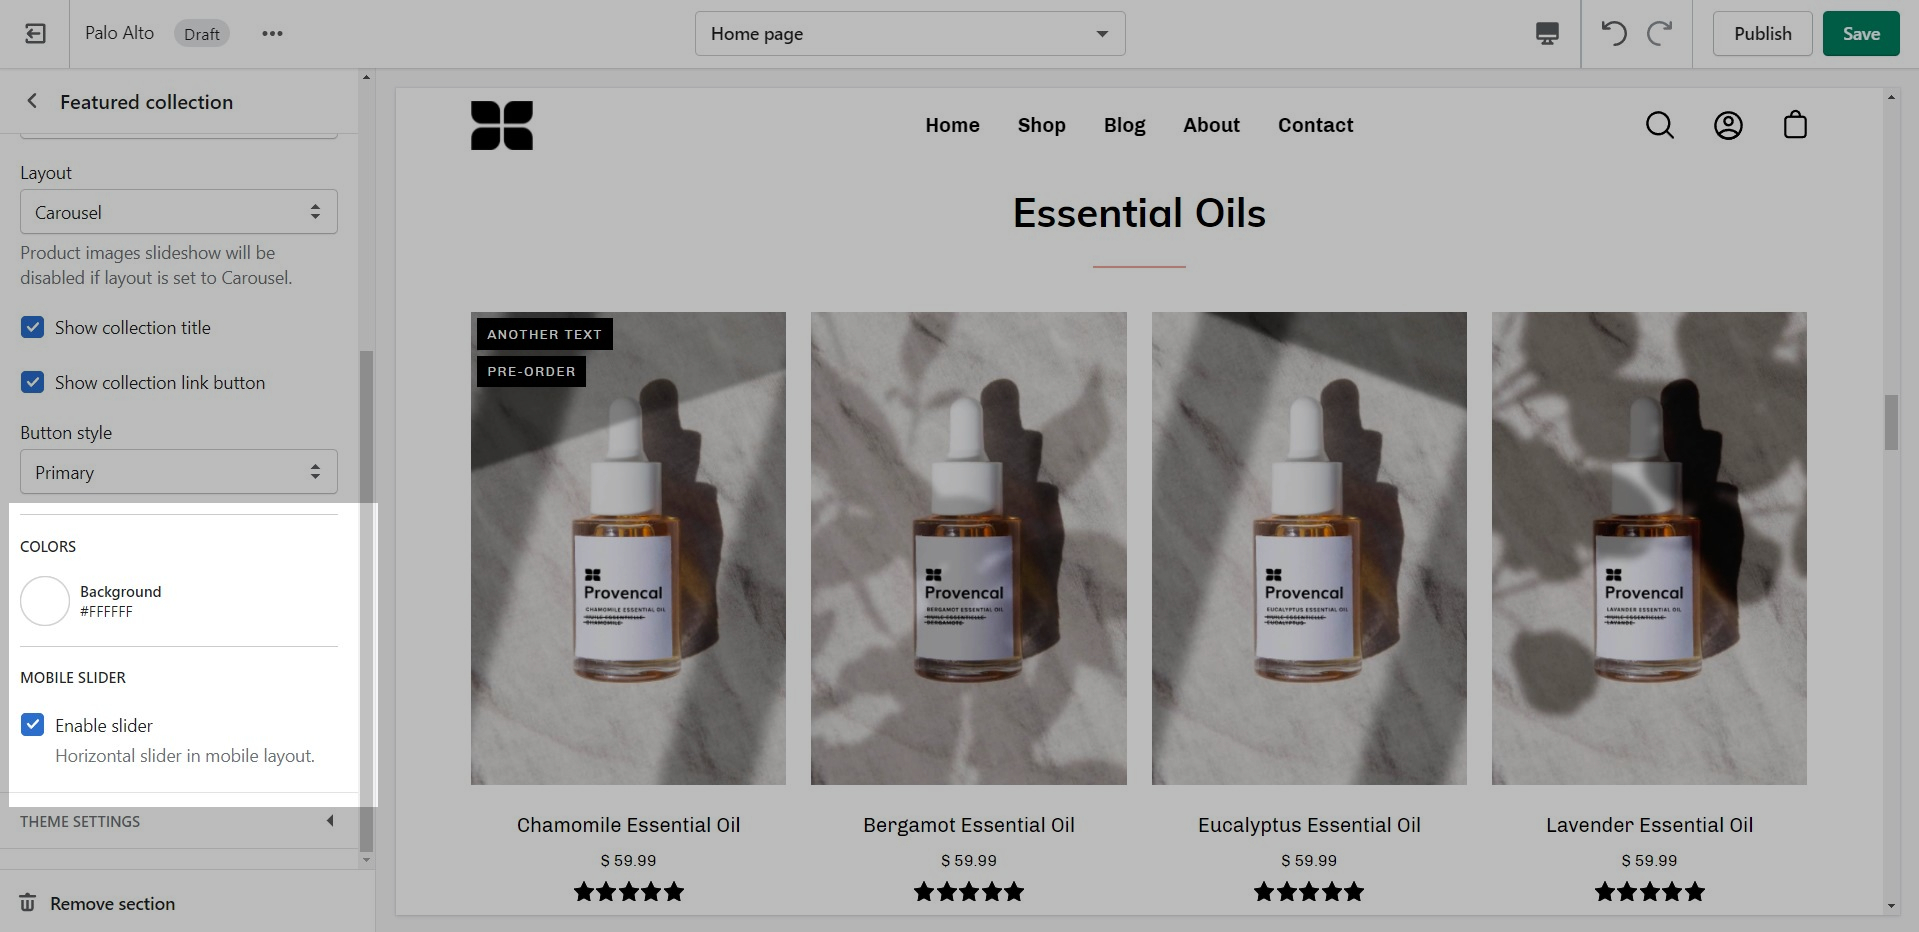Open the Background color swatch
1919x932 pixels.
45,601
